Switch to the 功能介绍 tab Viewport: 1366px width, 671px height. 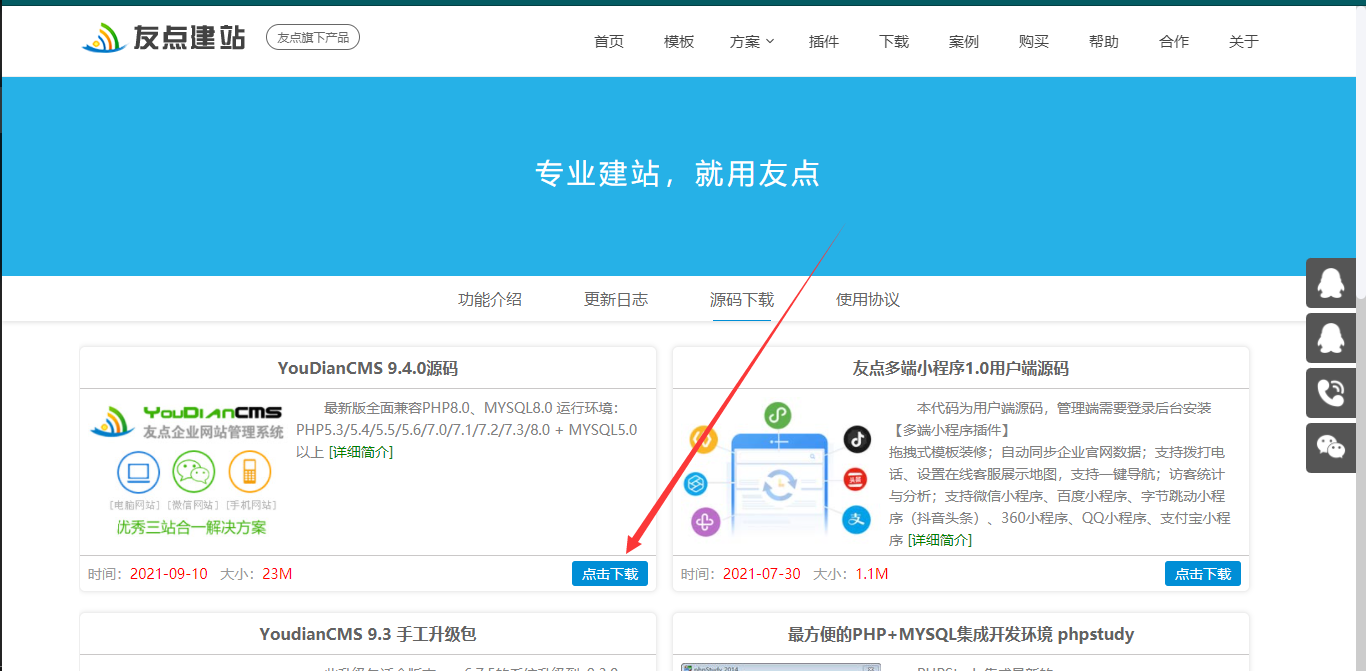coord(490,299)
